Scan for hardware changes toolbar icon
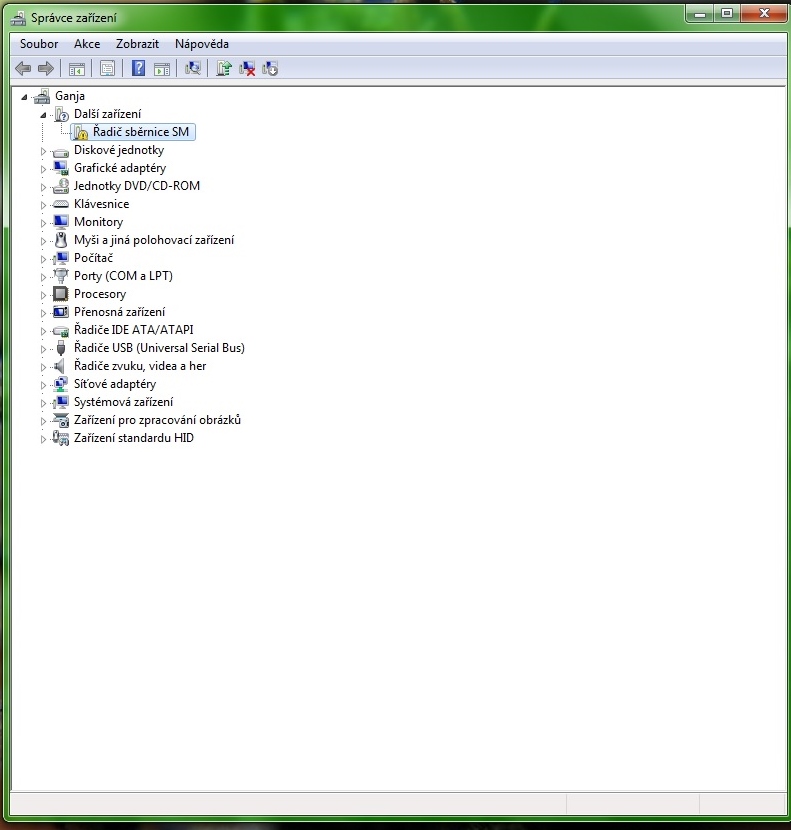The height and width of the screenshot is (830, 791). (193, 68)
